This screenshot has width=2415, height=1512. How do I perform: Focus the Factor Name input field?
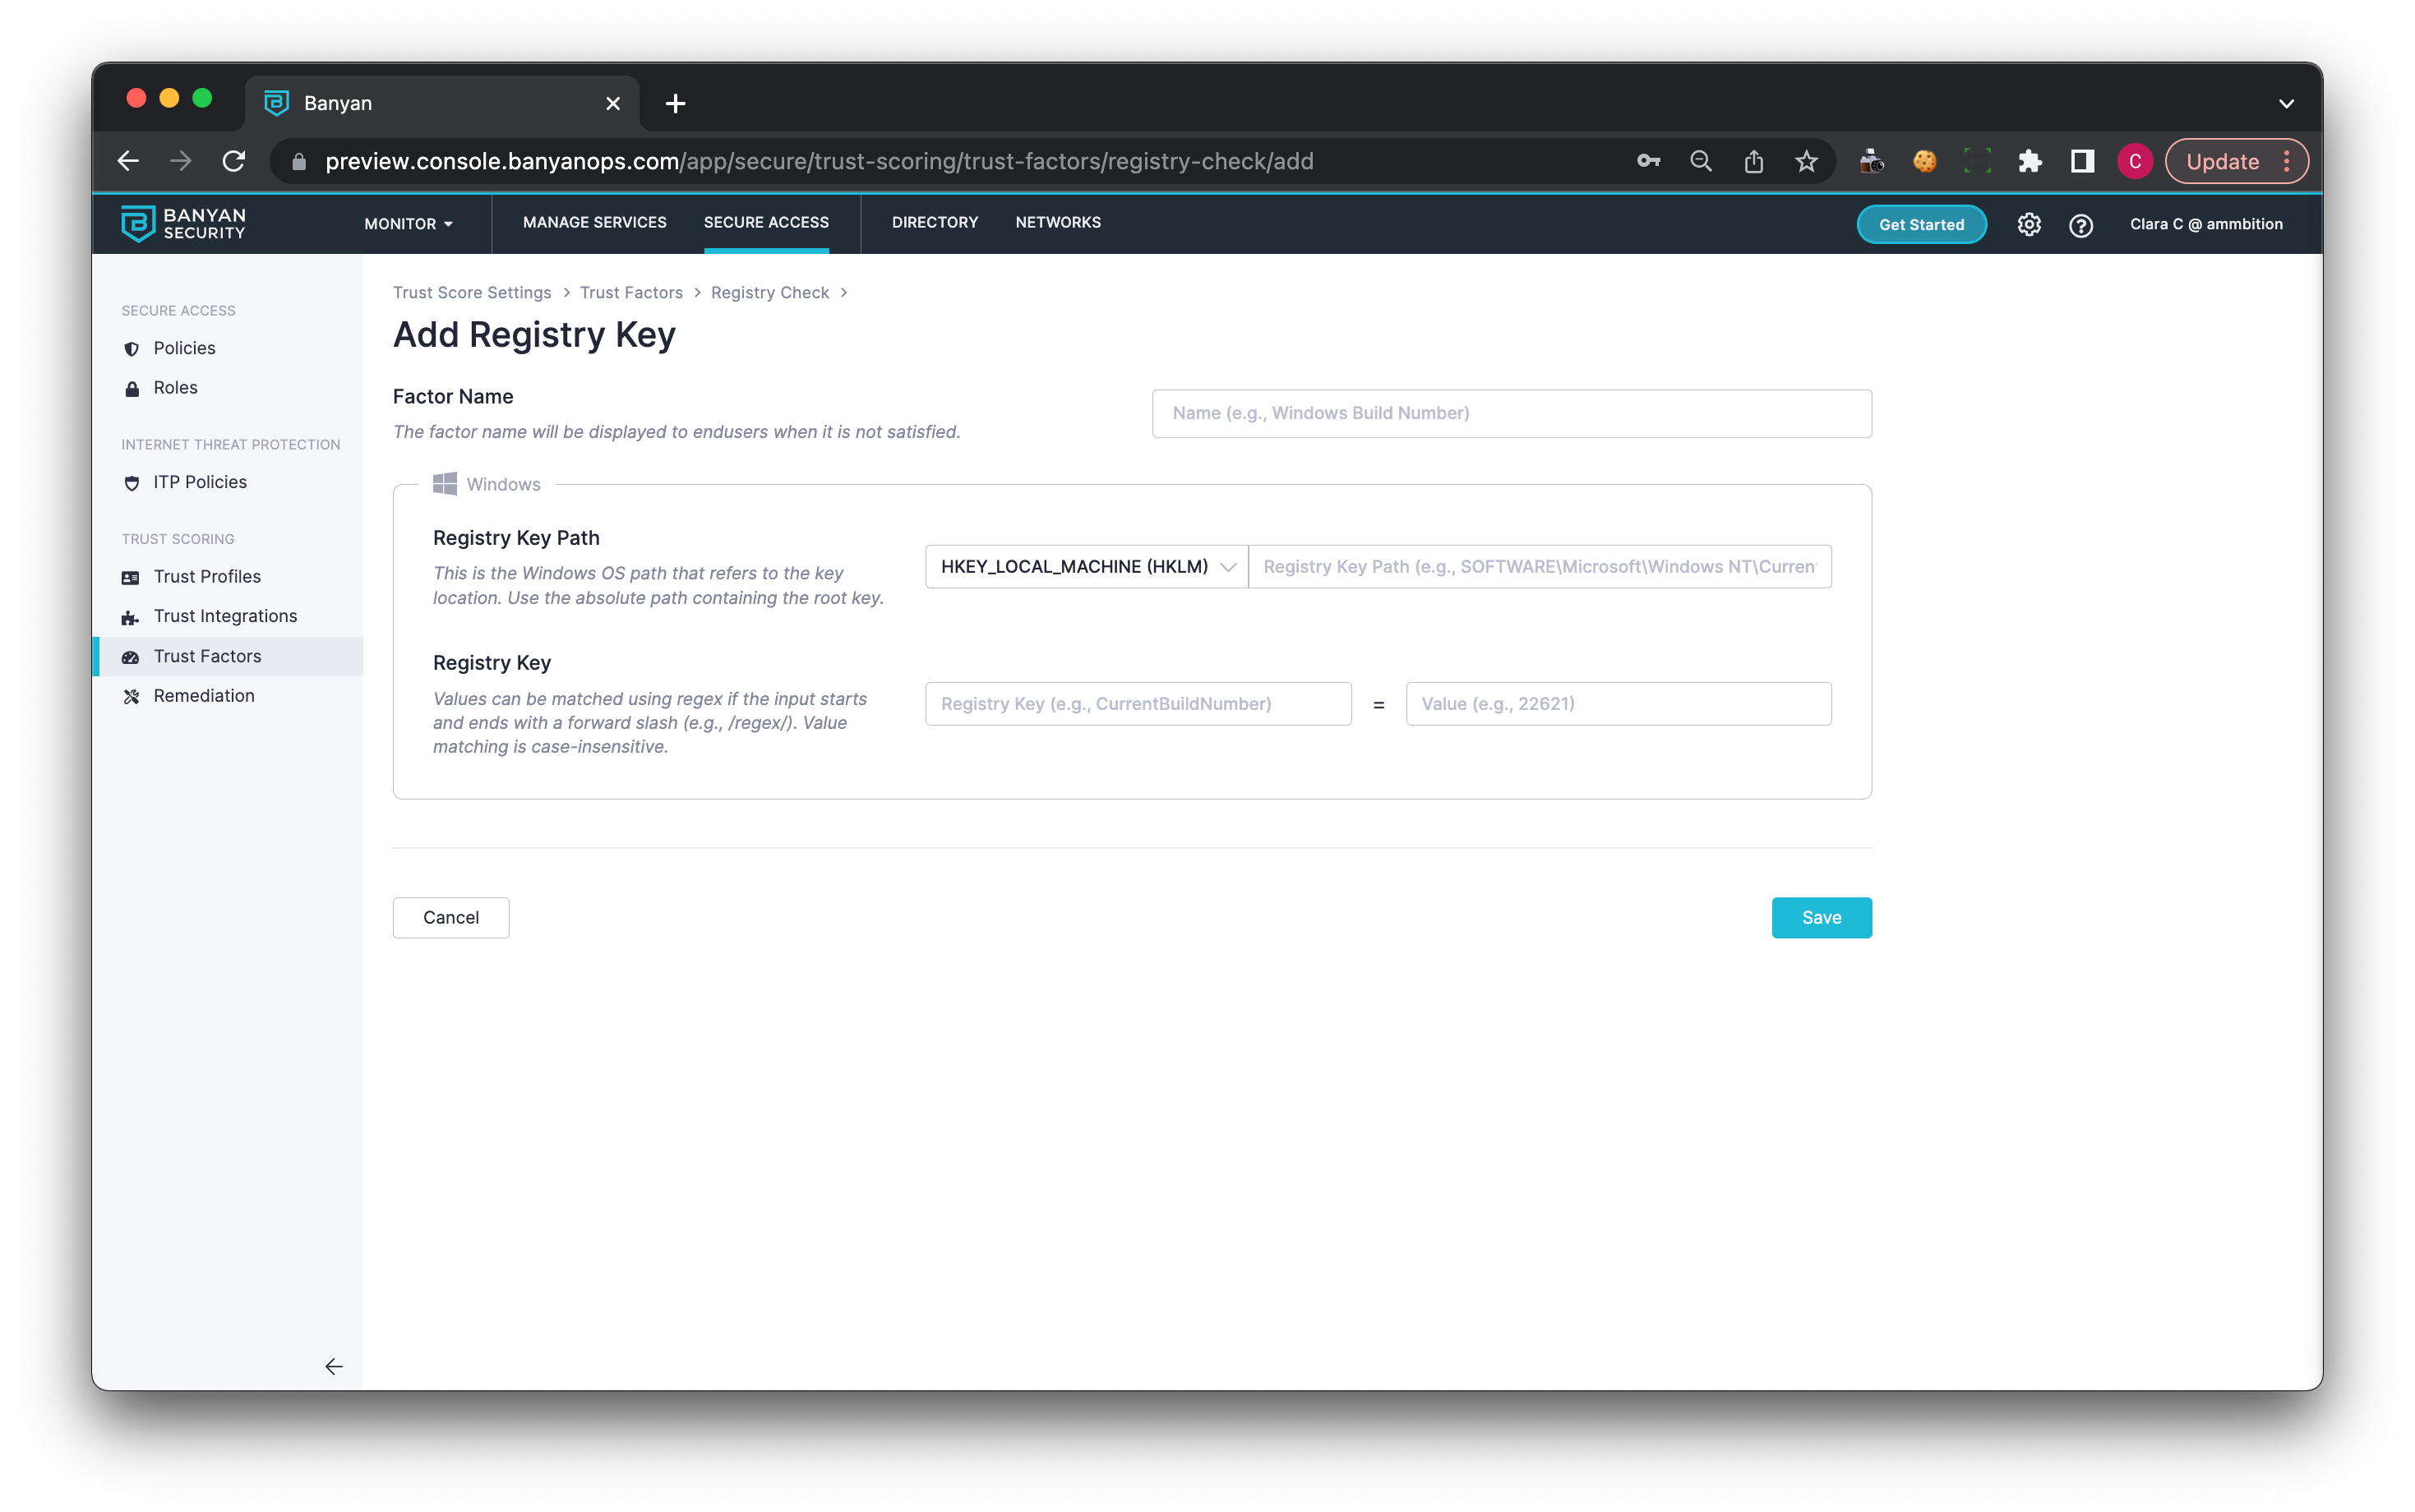pos(1511,413)
